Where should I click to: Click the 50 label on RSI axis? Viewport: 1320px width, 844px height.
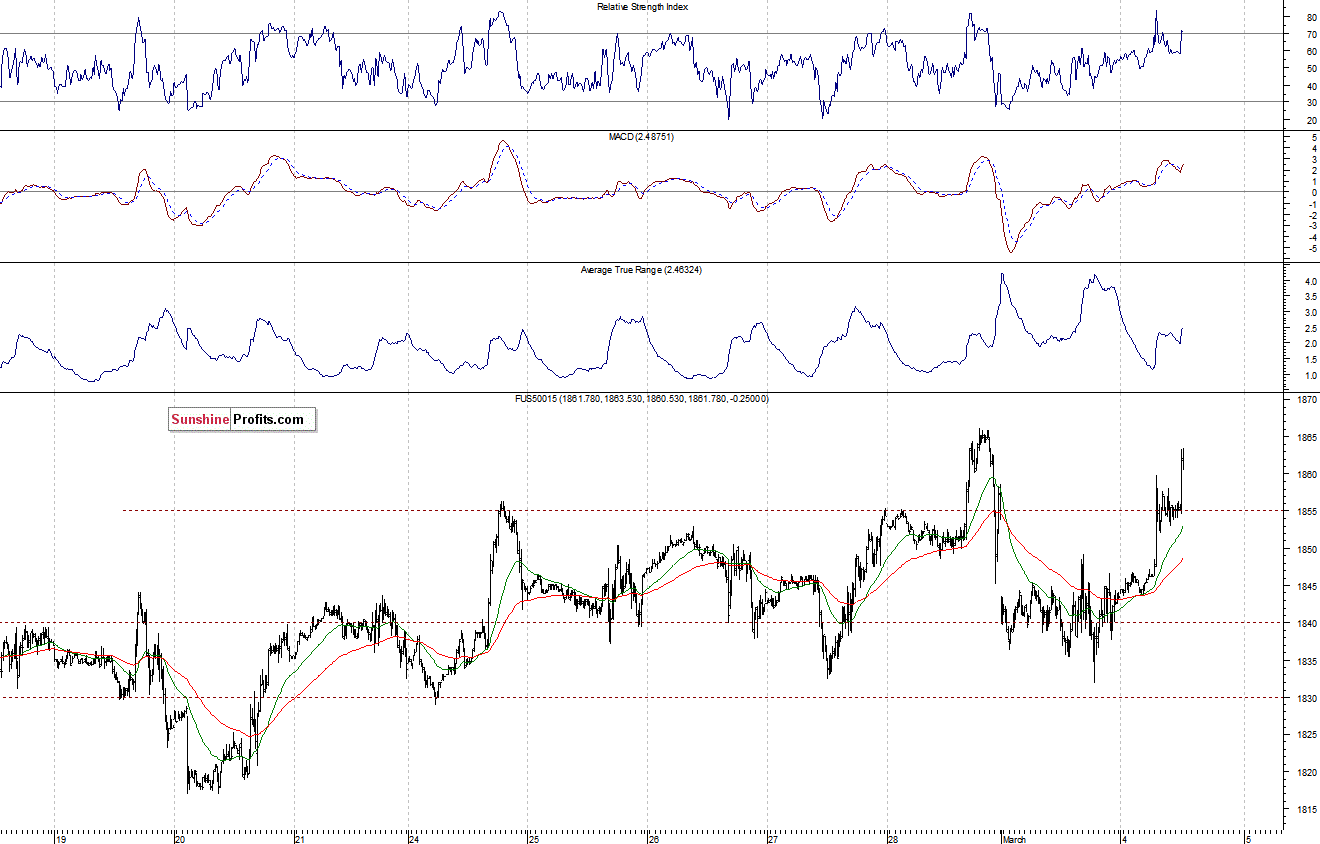pos(1310,69)
